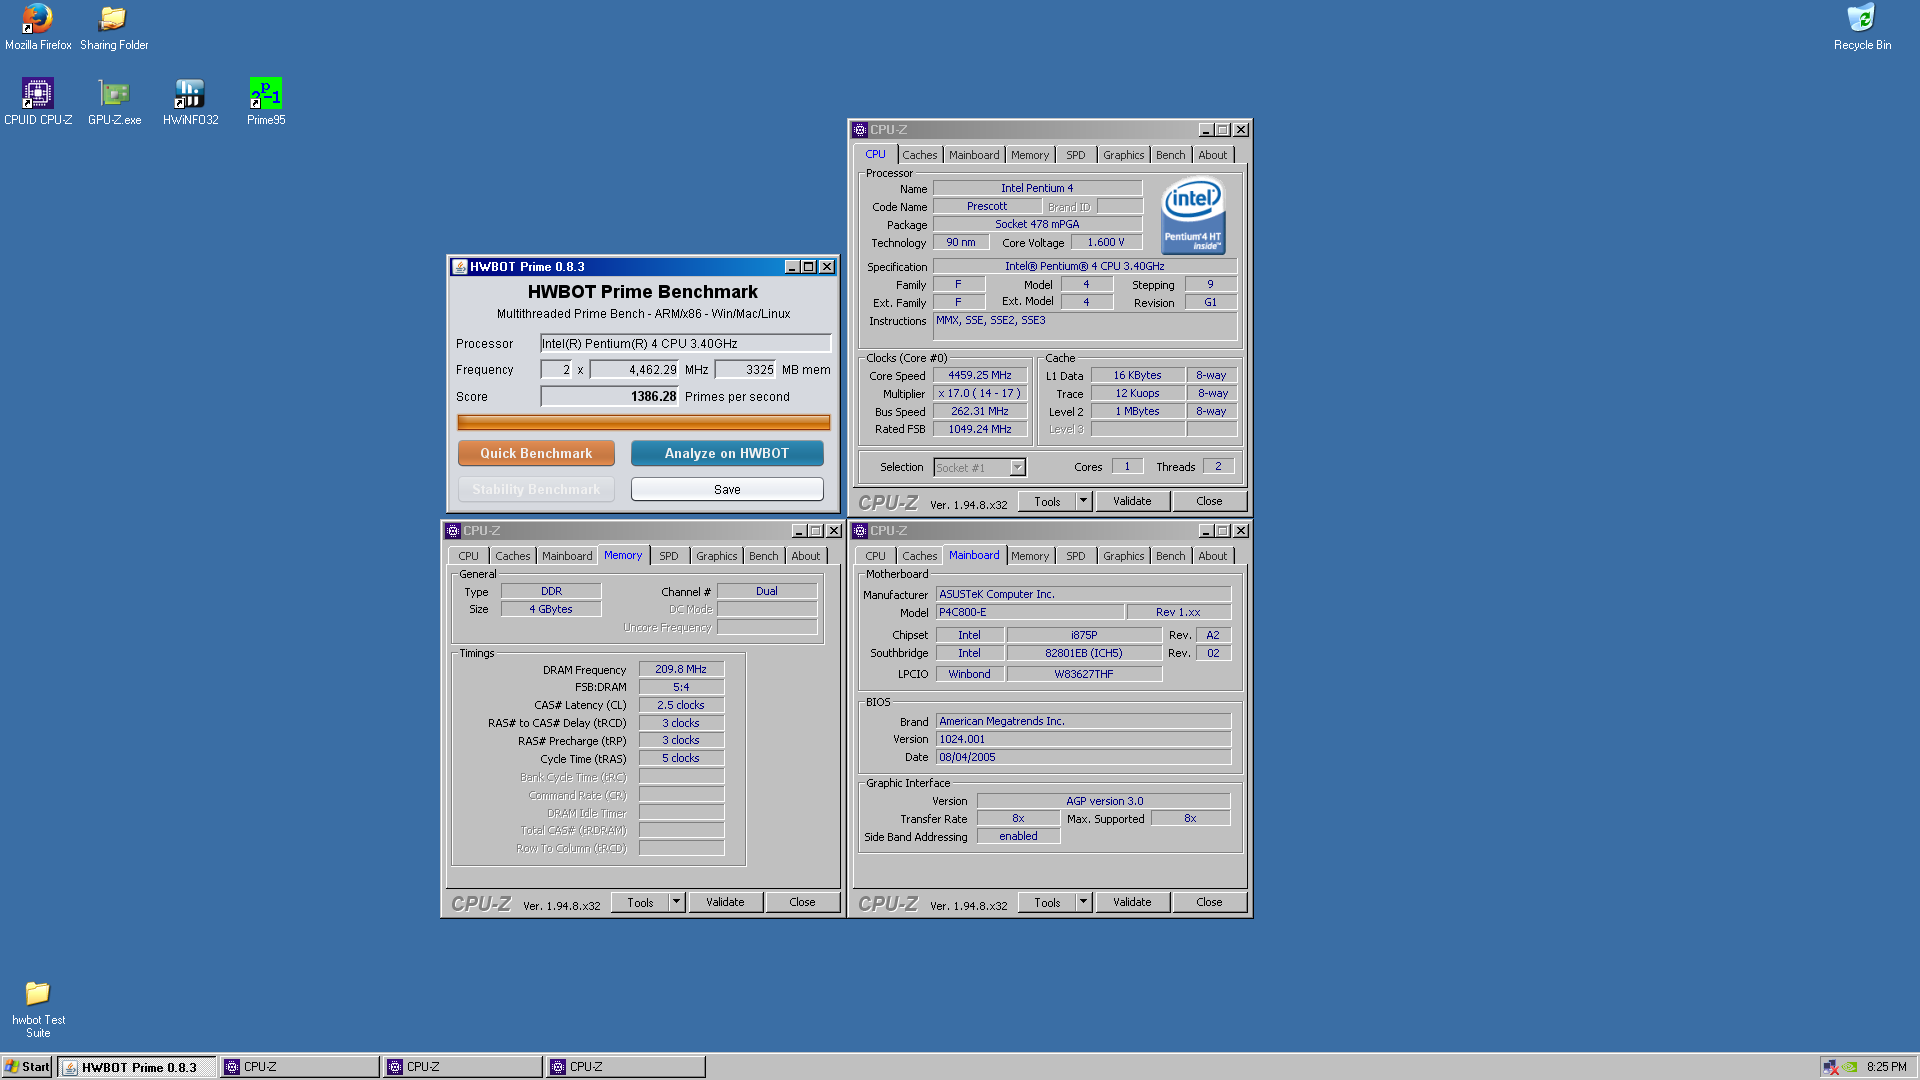
Task: Select the FSB:DRAM 5:4 ratio value
Action: click(x=681, y=687)
